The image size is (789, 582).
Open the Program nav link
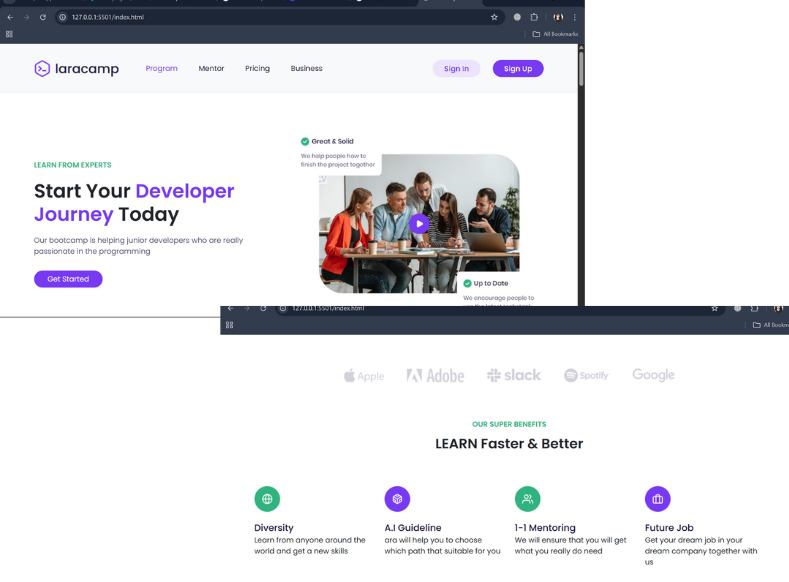coord(162,68)
